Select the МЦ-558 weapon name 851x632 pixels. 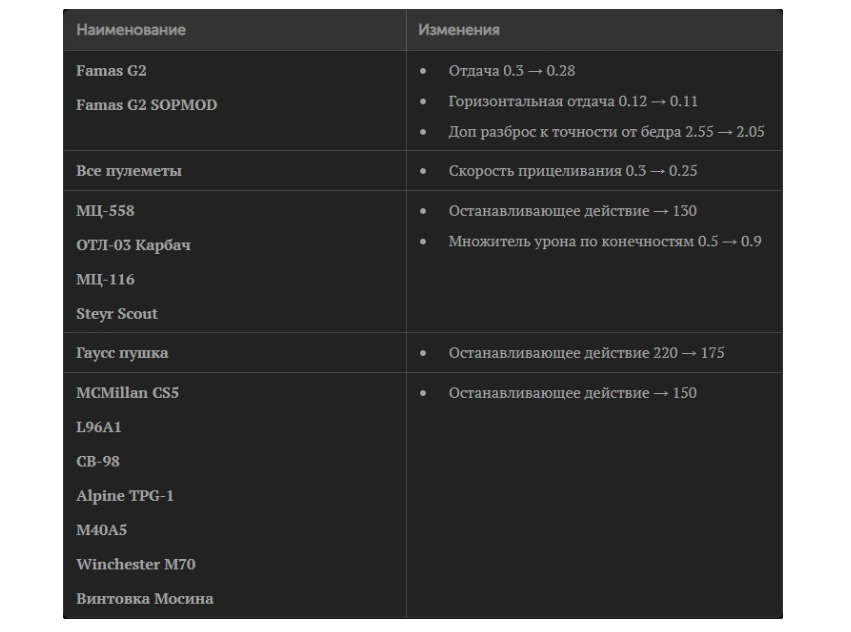(105, 211)
